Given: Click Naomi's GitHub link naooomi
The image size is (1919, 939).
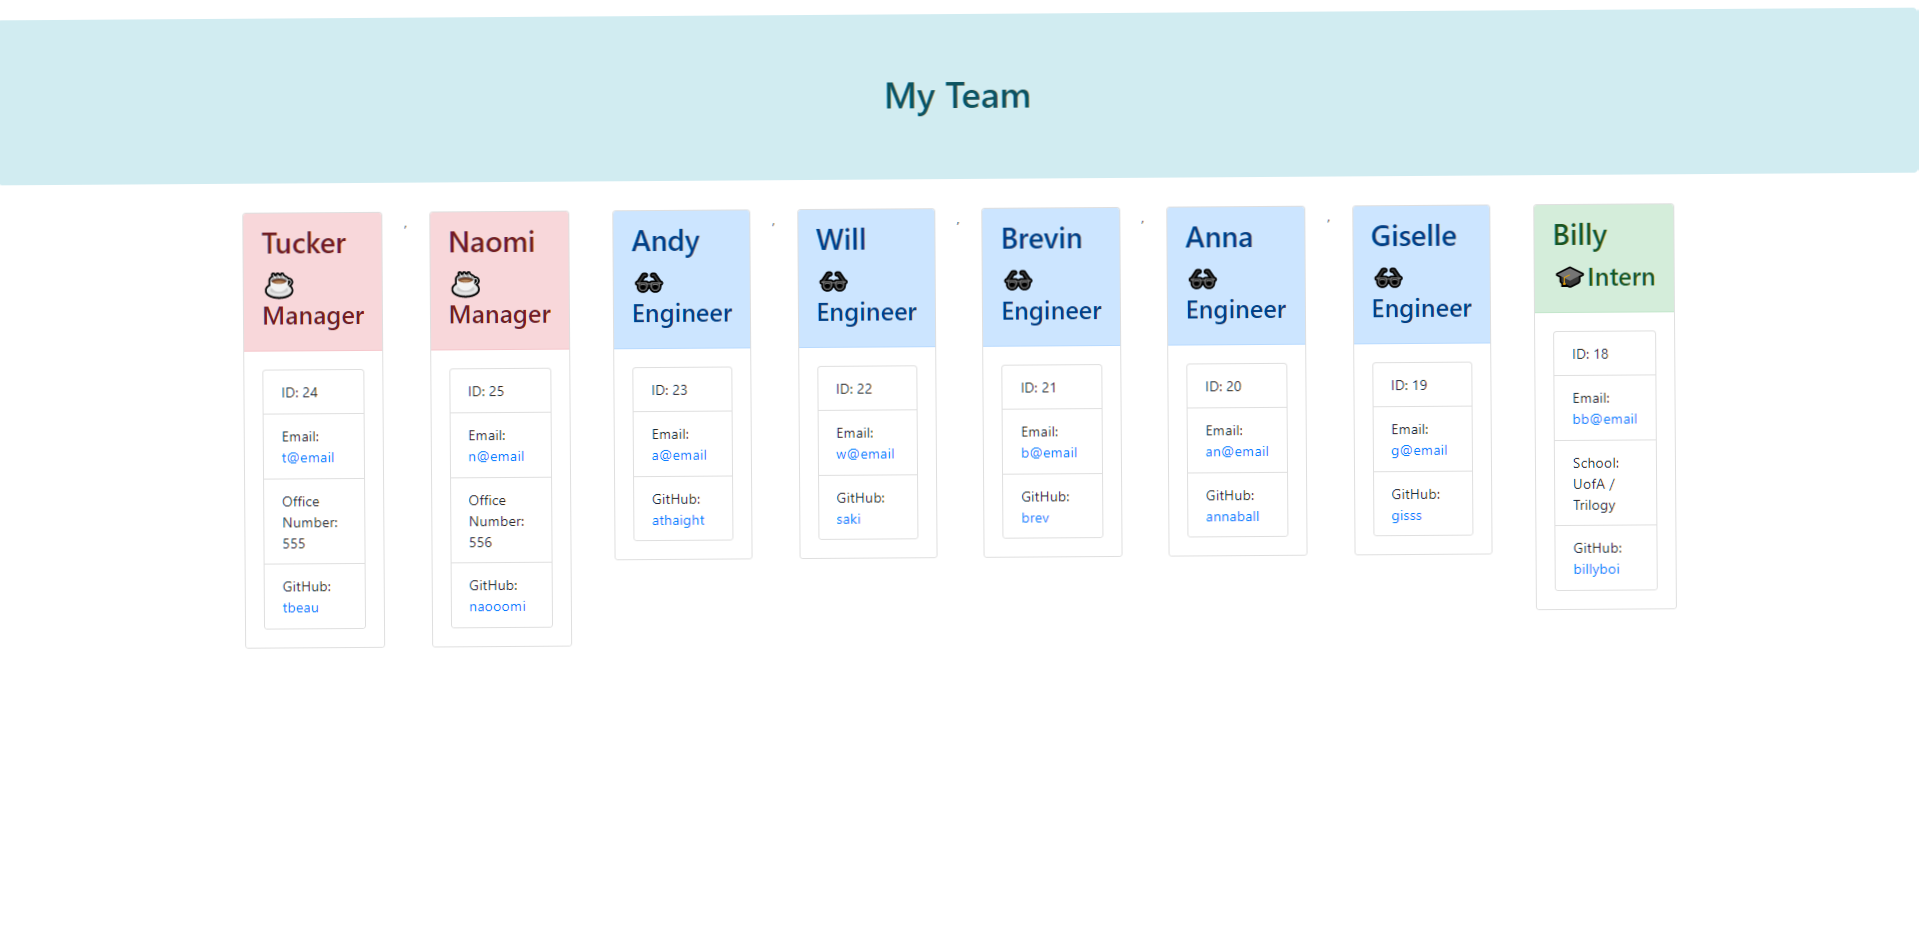Looking at the screenshot, I should point(497,606).
